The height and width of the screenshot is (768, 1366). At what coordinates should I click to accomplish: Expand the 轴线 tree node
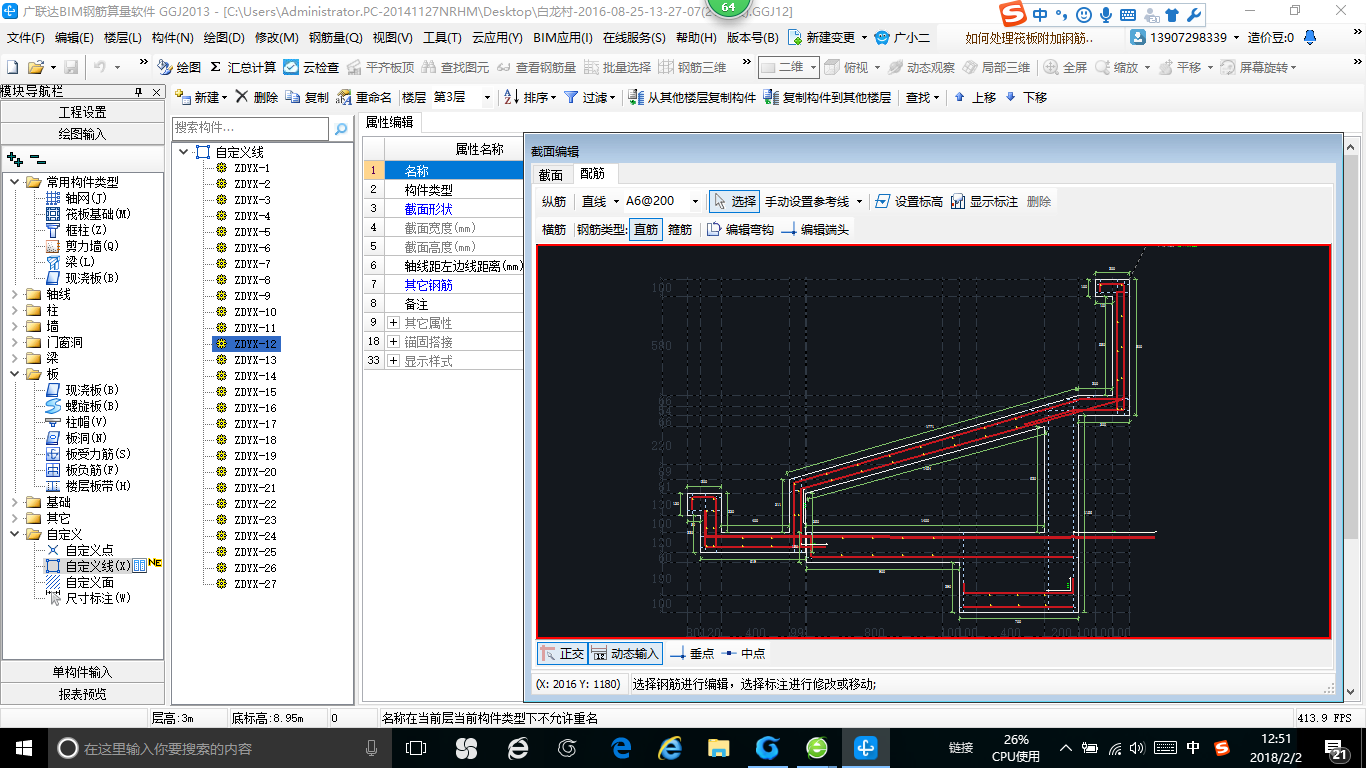pos(15,294)
